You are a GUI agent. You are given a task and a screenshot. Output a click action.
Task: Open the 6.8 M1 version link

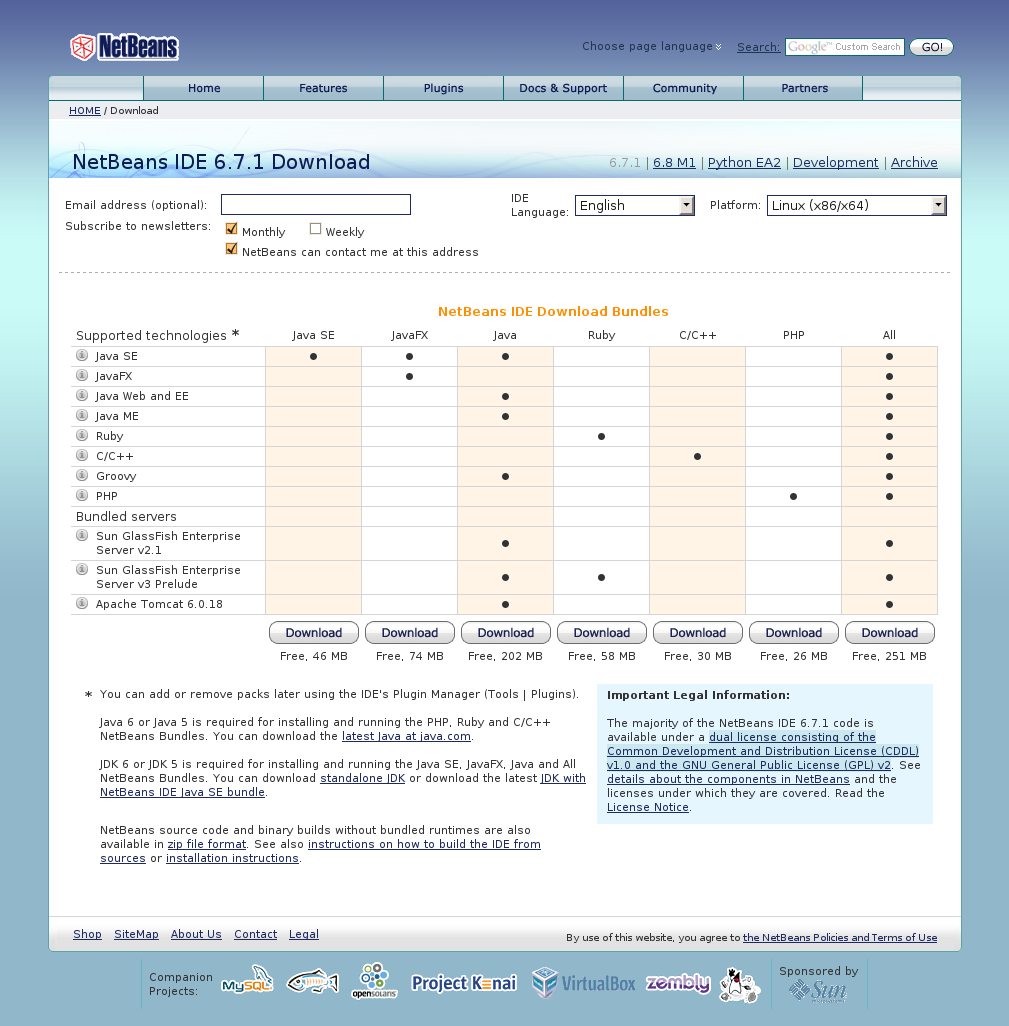pyautogui.click(x=674, y=162)
